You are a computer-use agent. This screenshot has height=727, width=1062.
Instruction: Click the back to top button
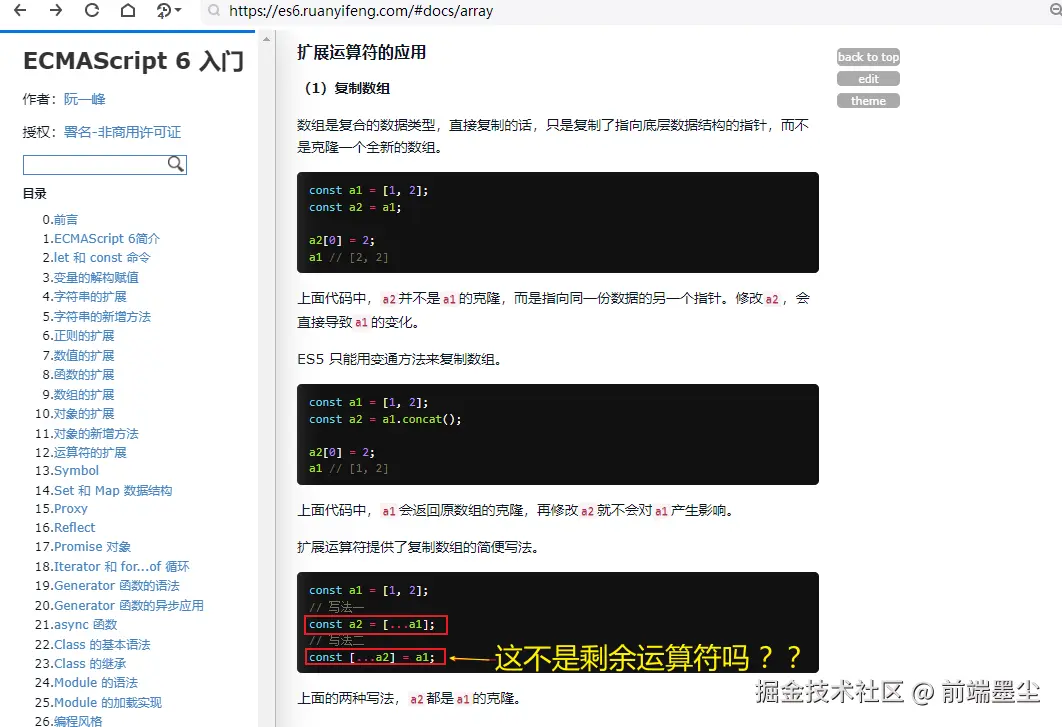tap(867, 57)
